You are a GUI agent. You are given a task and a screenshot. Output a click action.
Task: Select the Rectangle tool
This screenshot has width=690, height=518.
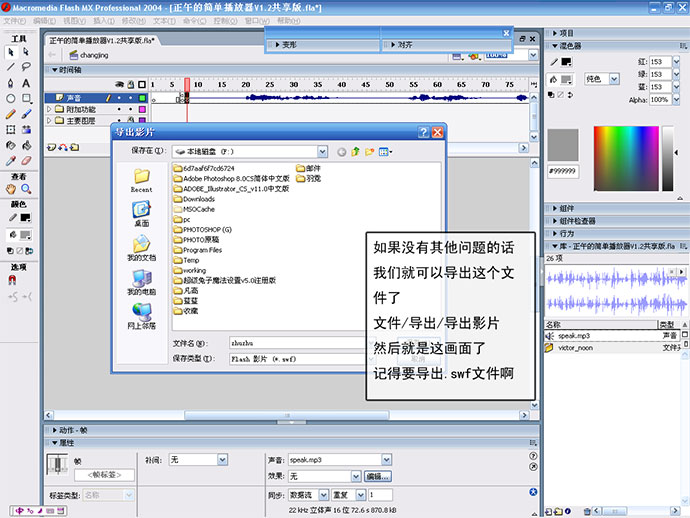click(x=26, y=99)
